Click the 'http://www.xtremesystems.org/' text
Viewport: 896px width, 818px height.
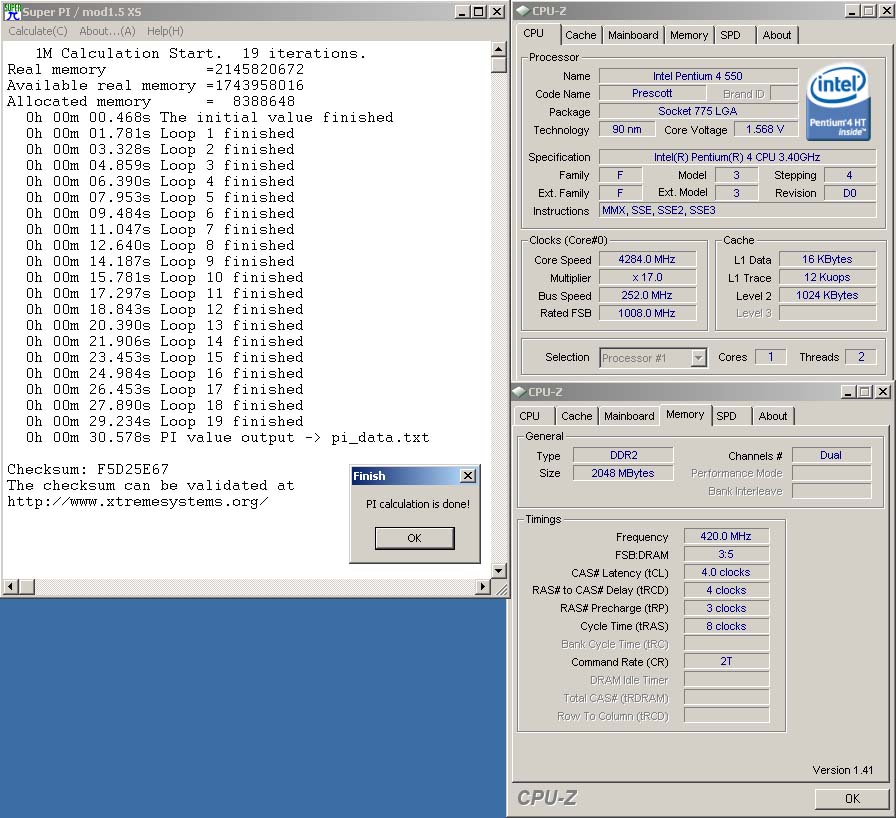138,502
